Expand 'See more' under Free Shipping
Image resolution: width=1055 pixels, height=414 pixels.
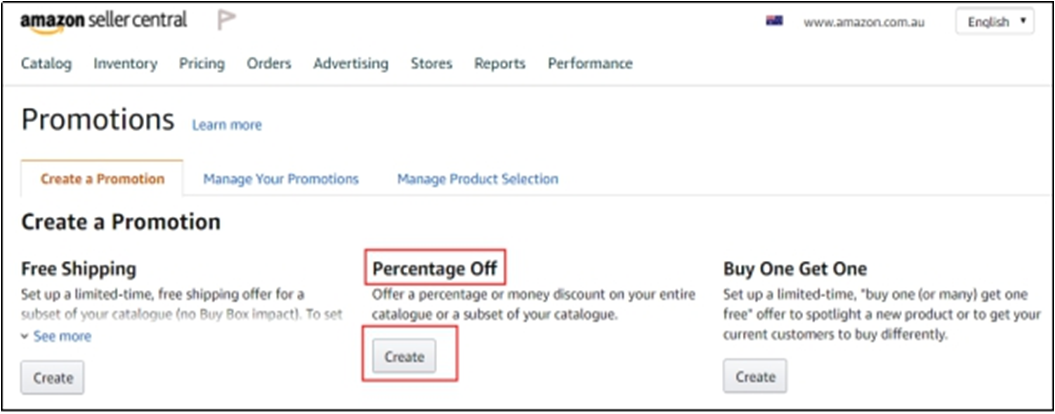pos(56,336)
